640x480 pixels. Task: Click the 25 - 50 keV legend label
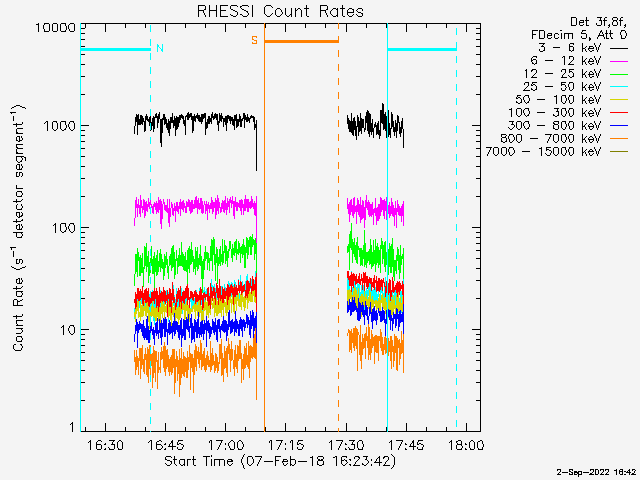562,87
